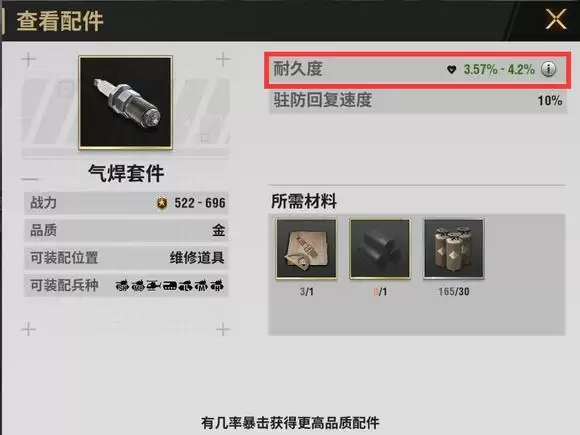
Task: Click the 气焊套件 spark plug image
Action: point(126,102)
